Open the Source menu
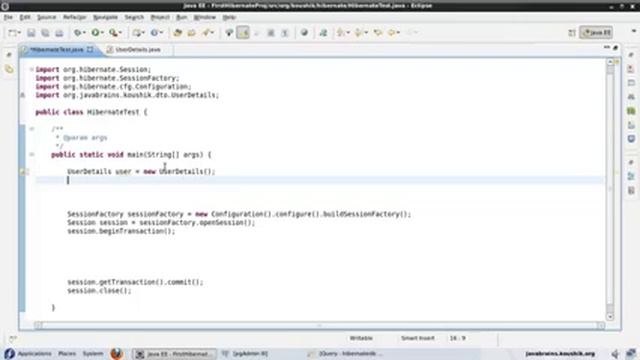 click(x=47, y=17)
